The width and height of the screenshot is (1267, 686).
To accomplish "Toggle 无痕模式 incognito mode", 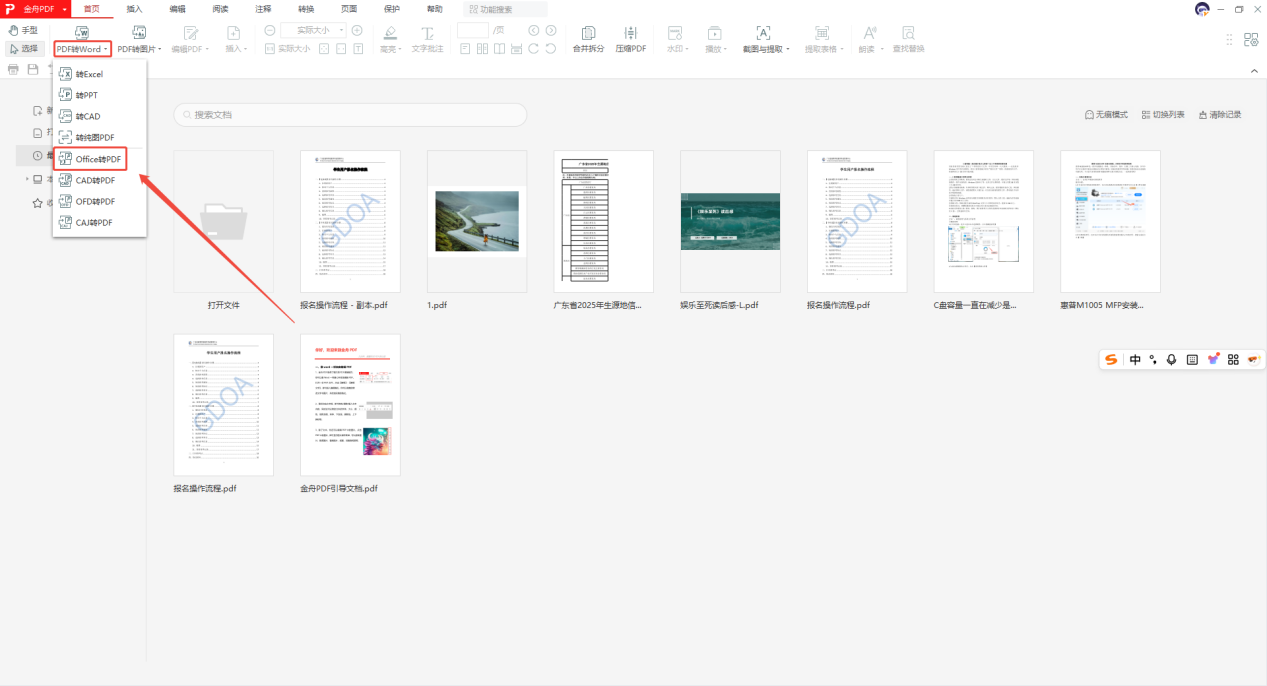I will coord(1106,115).
